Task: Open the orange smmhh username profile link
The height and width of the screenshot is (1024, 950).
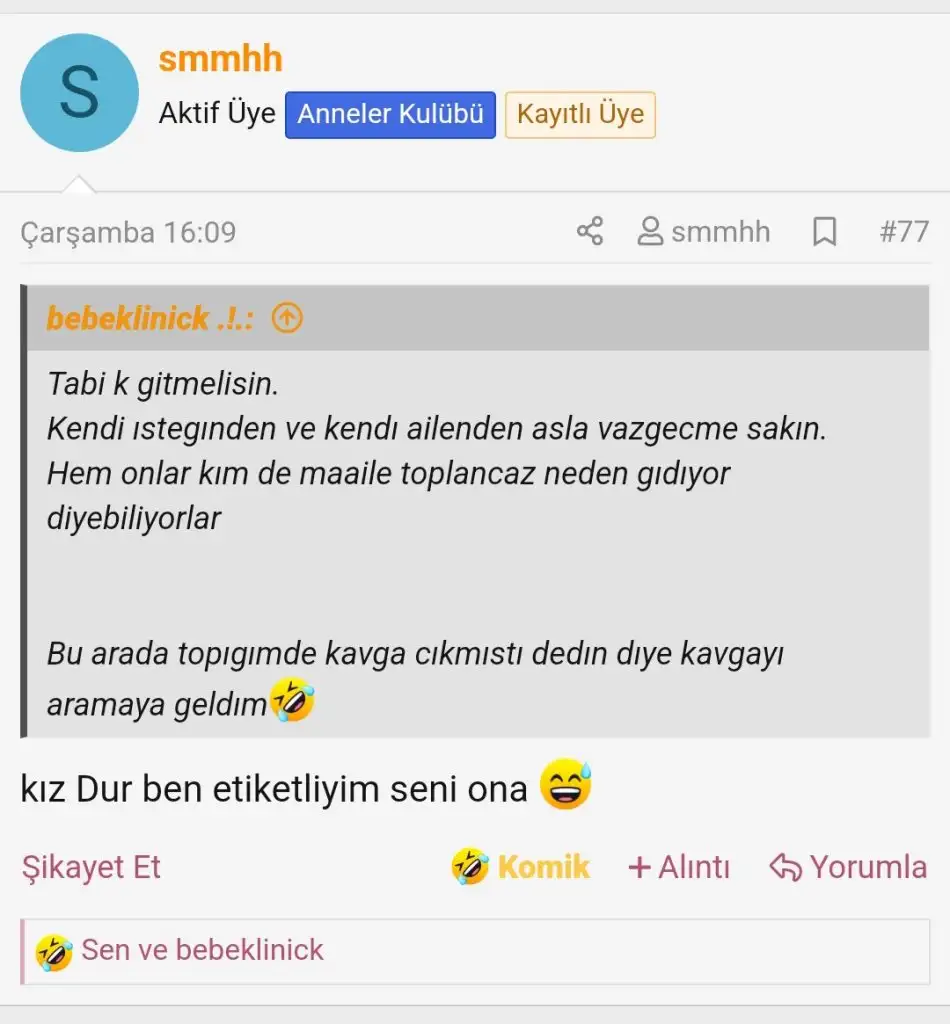Action: (220, 59)
